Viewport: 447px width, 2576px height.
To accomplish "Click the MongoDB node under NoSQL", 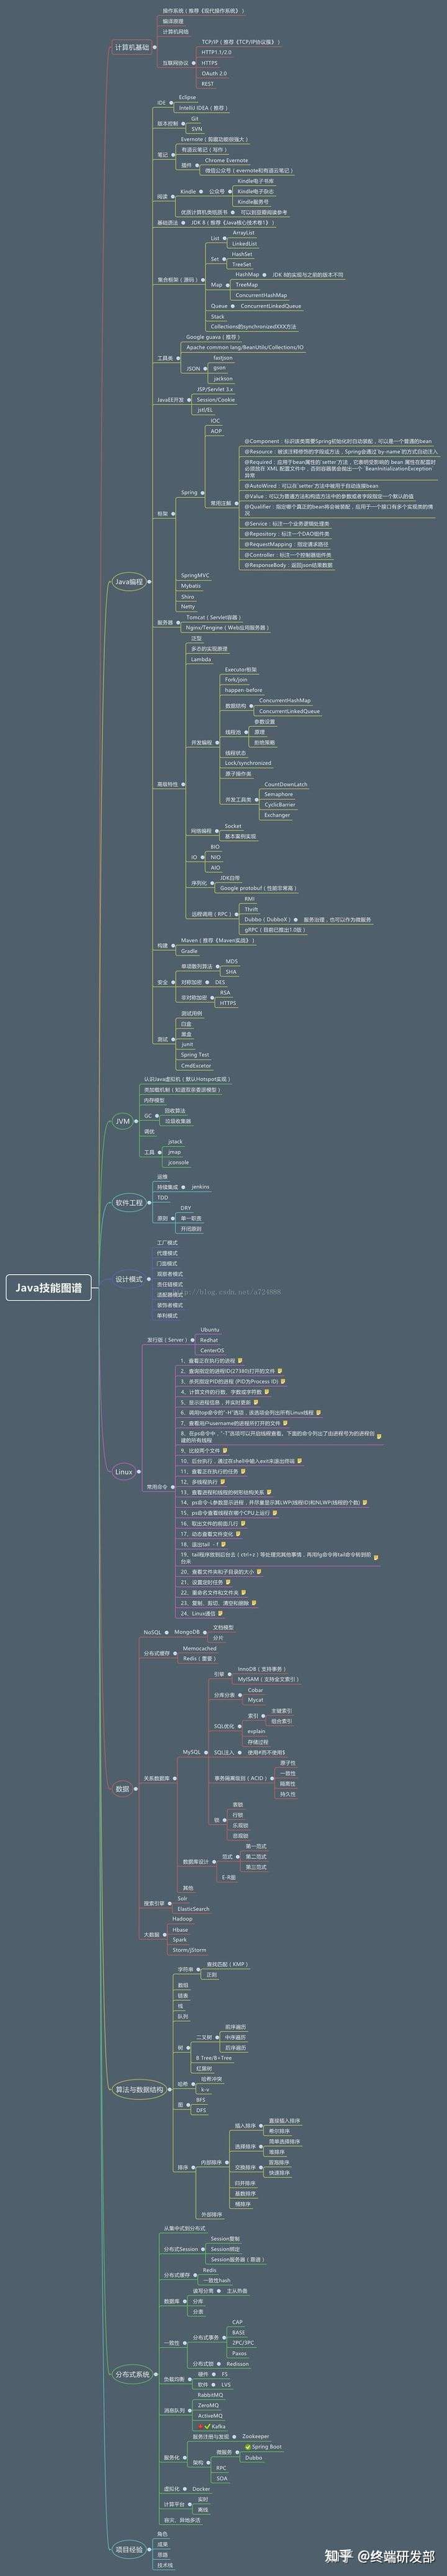I will click(186, 1631).
